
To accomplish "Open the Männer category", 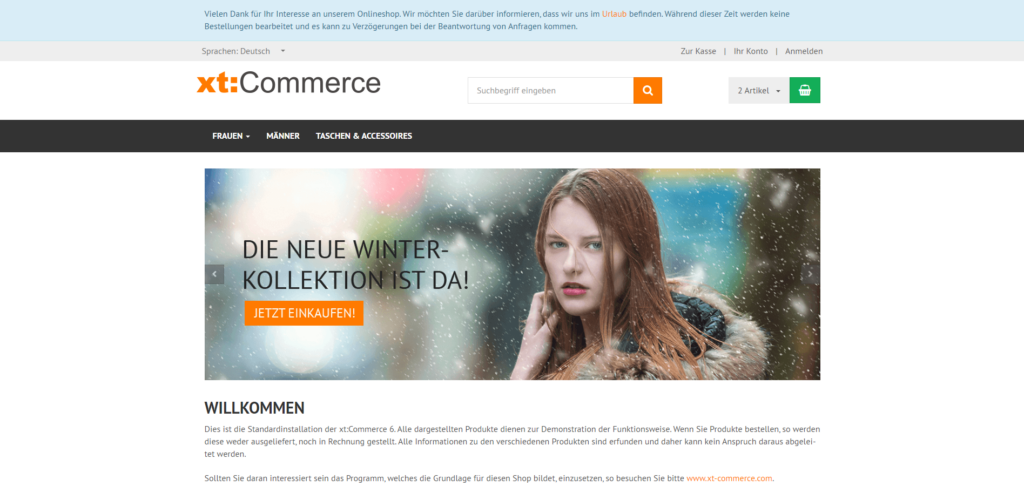I will coord(283,136).
